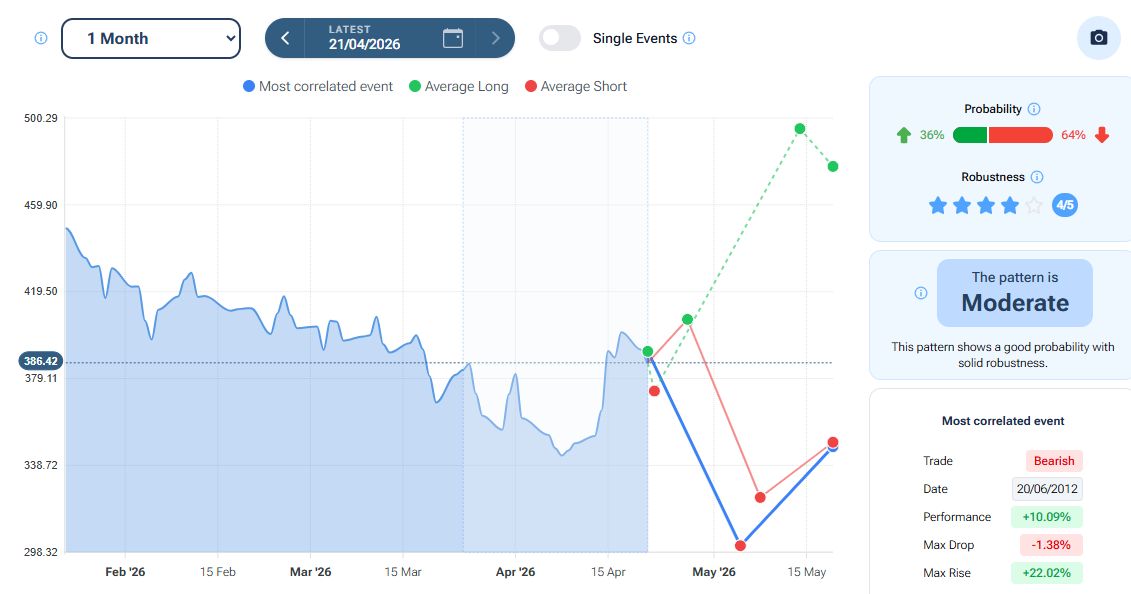Click the Bearish trade badge

coord(1054,461)
